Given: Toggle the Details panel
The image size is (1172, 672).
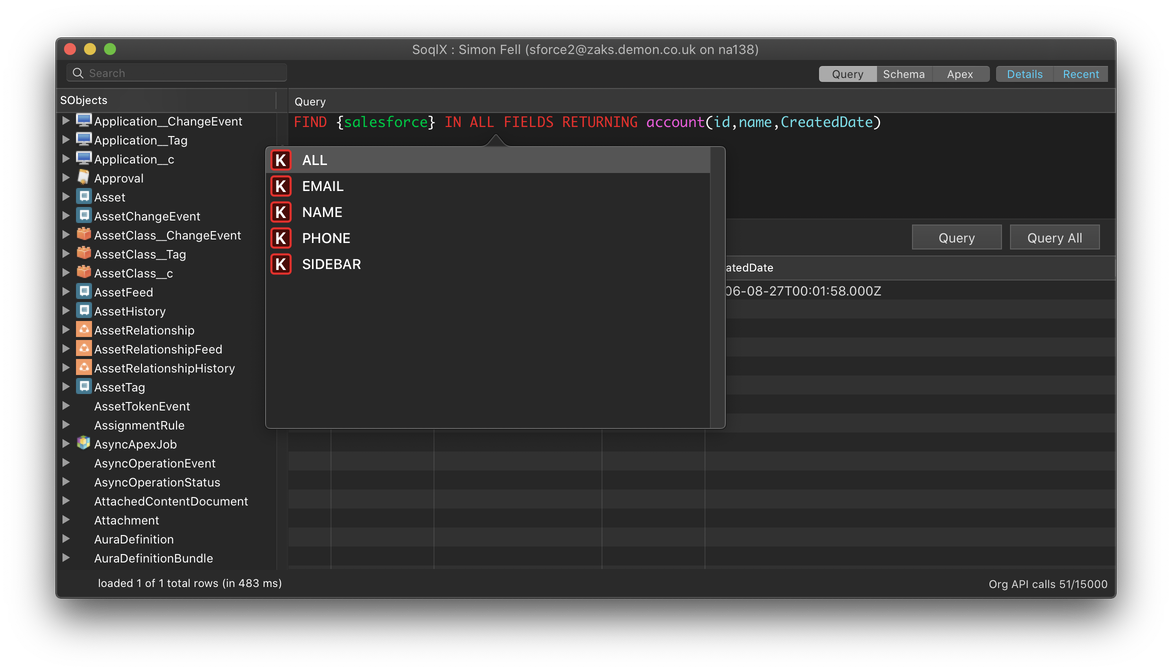Looking at the screenshot, I should (1024, 74).
